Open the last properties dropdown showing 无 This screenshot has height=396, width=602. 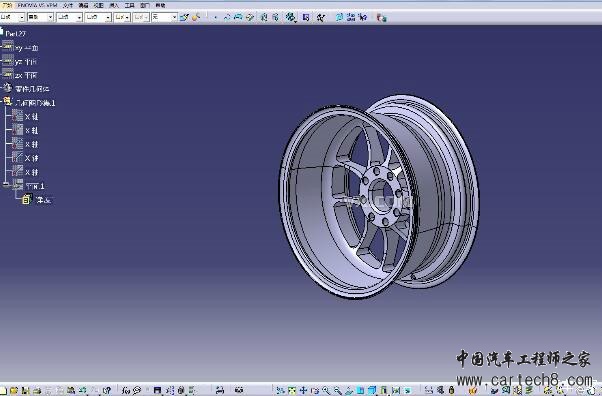tap(164, 17)
